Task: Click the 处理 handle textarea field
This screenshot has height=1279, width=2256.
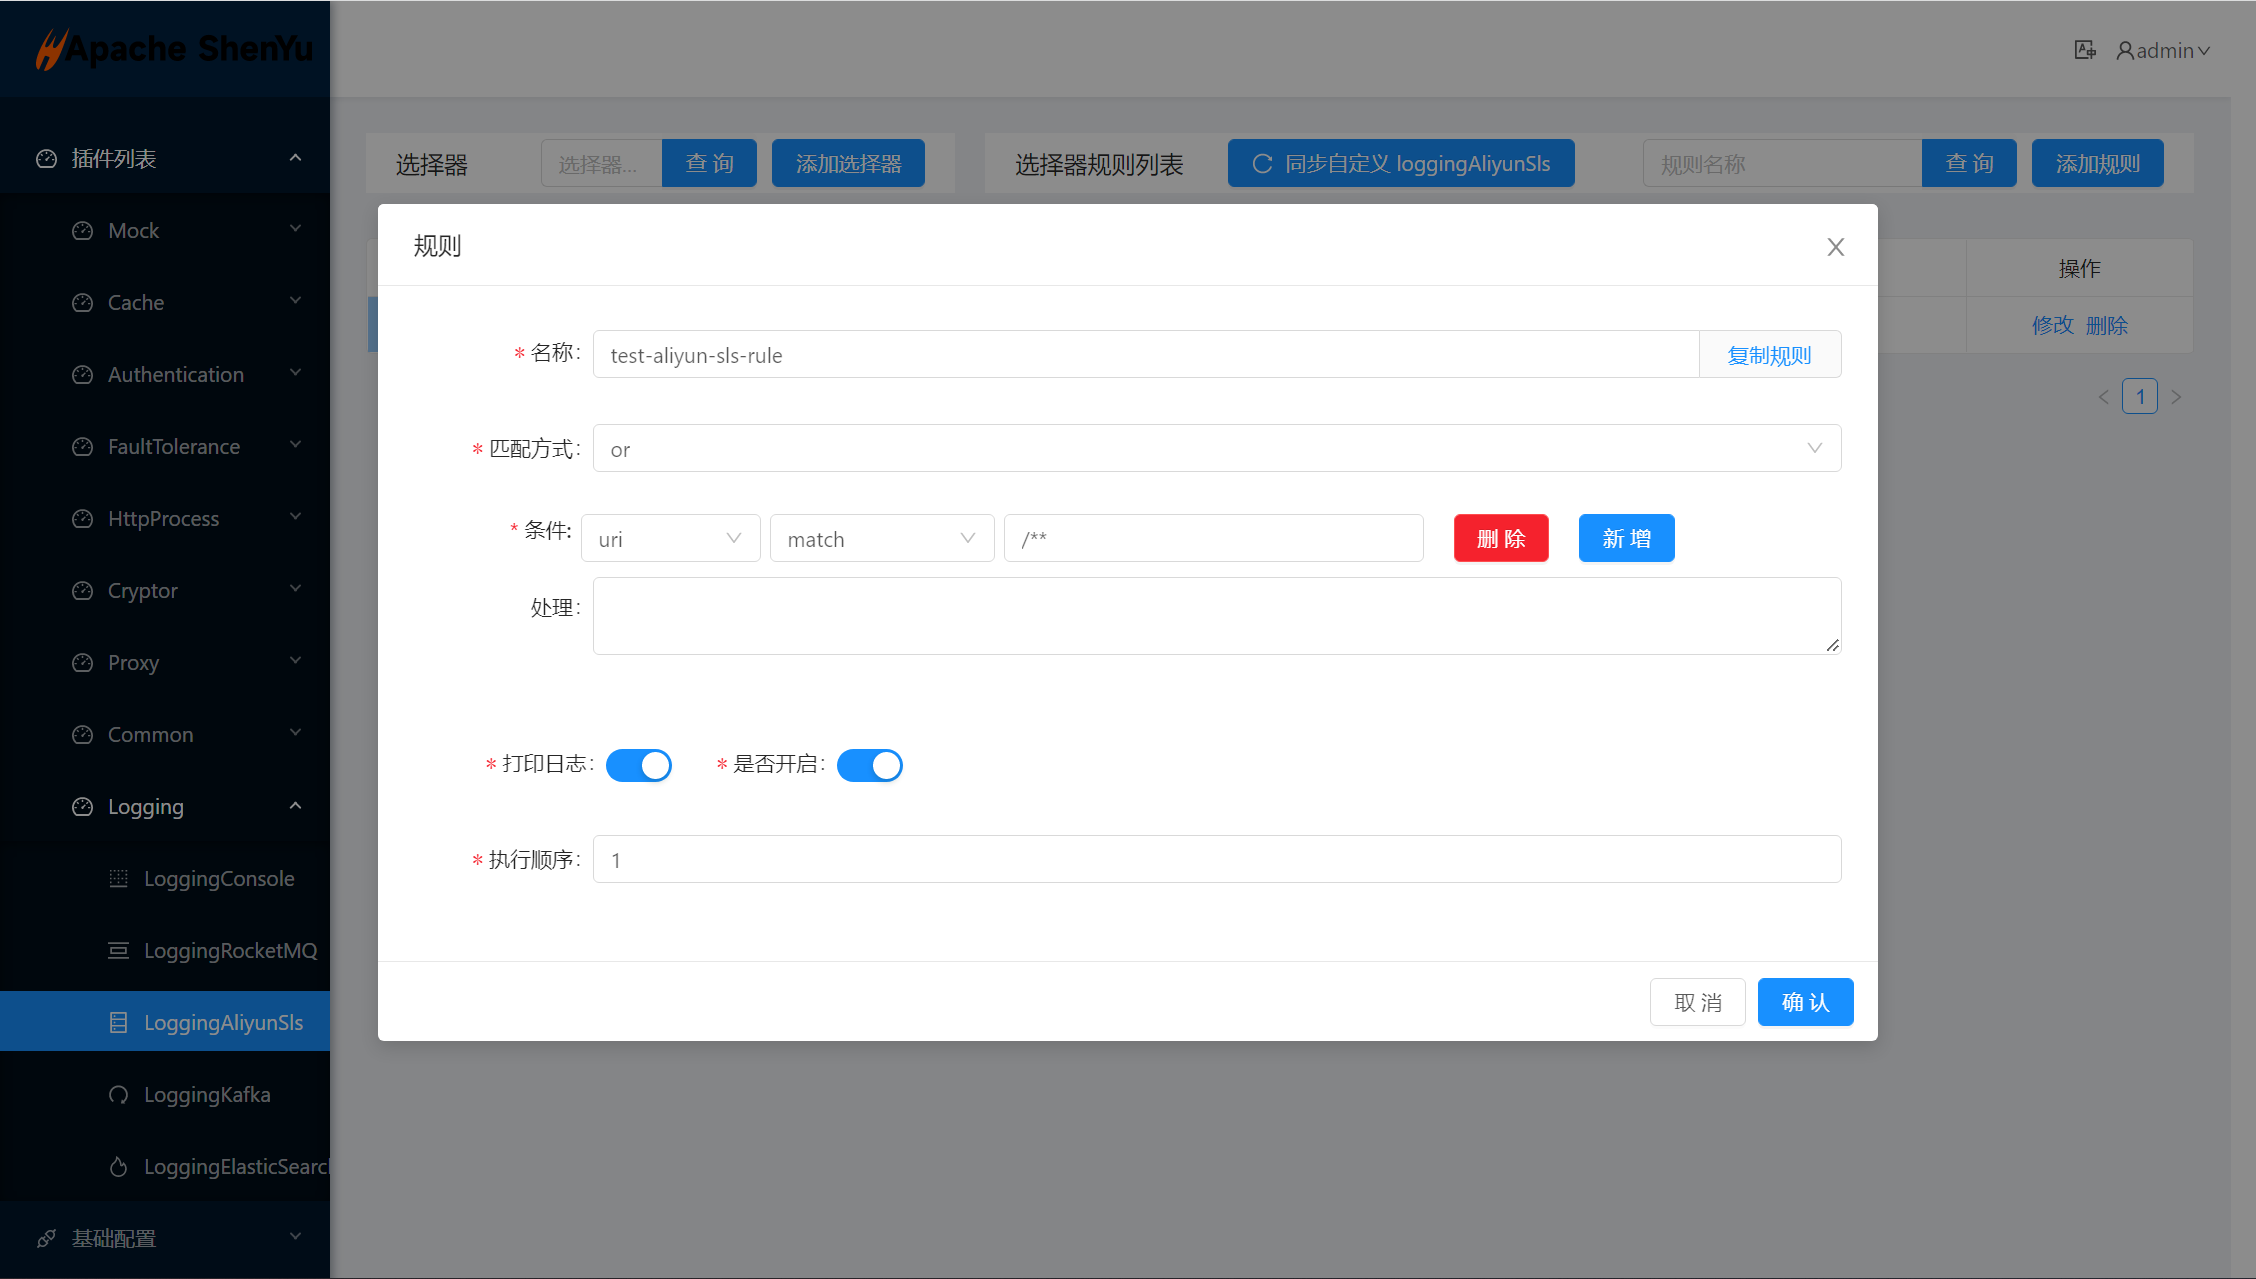Action: [1216, 616]
